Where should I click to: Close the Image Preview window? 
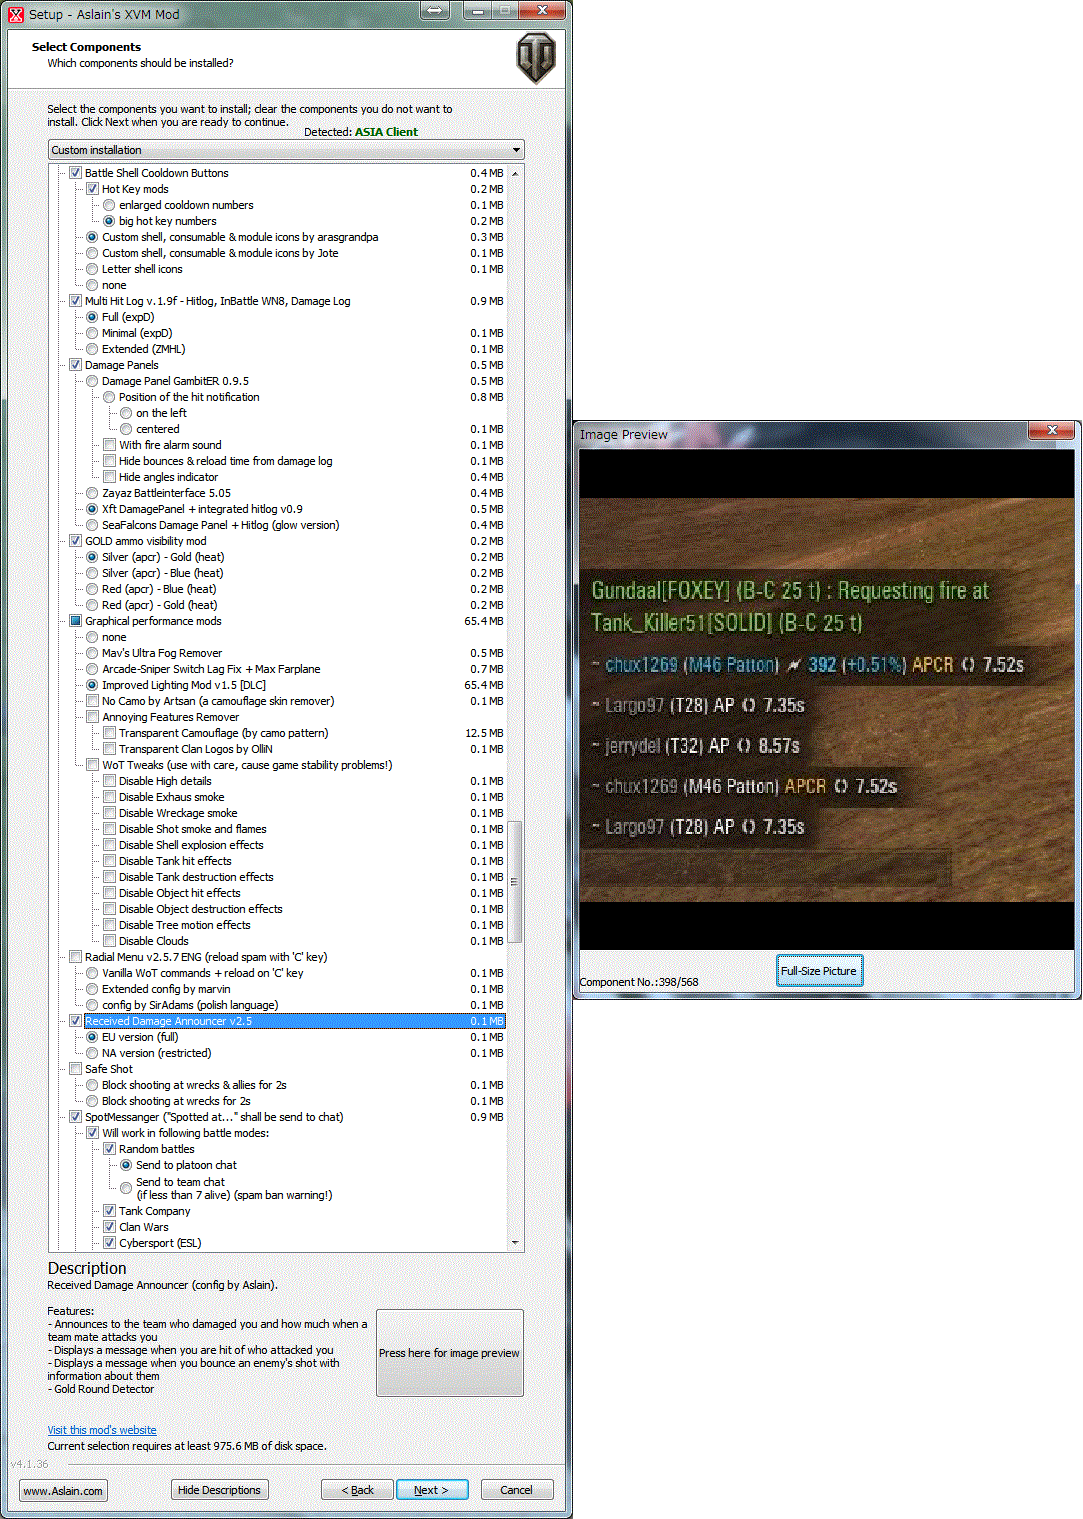tap(1052, 430)
